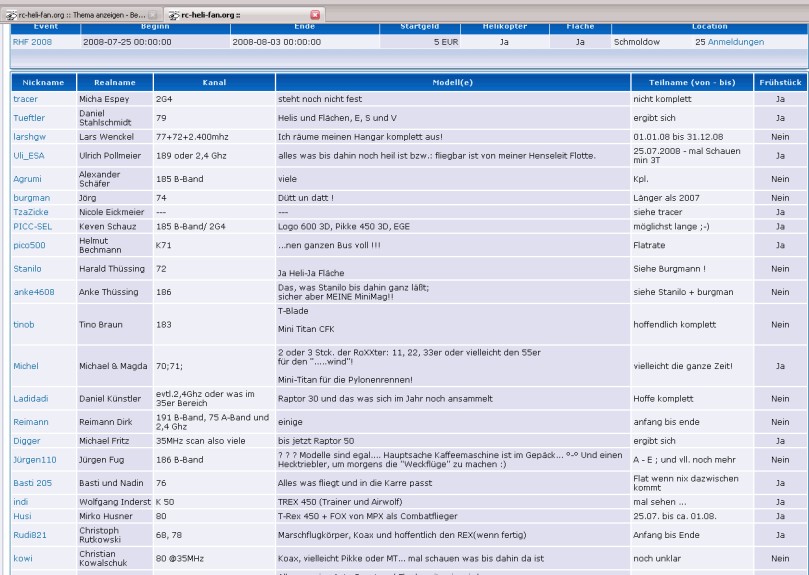The height and width of the screenshot is (575, 809).
Task: Open indi user profile
Action: coord(21,502)
